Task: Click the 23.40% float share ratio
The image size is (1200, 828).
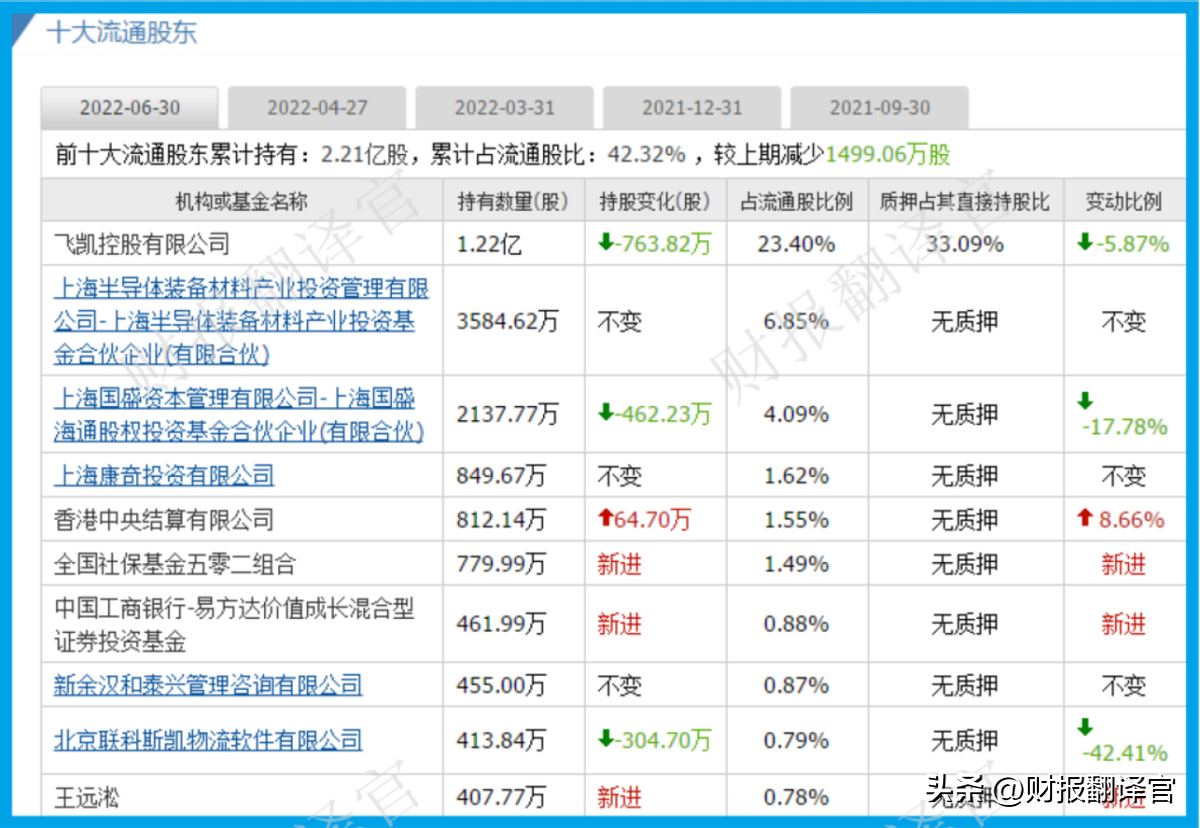Action: click(796, 243)
